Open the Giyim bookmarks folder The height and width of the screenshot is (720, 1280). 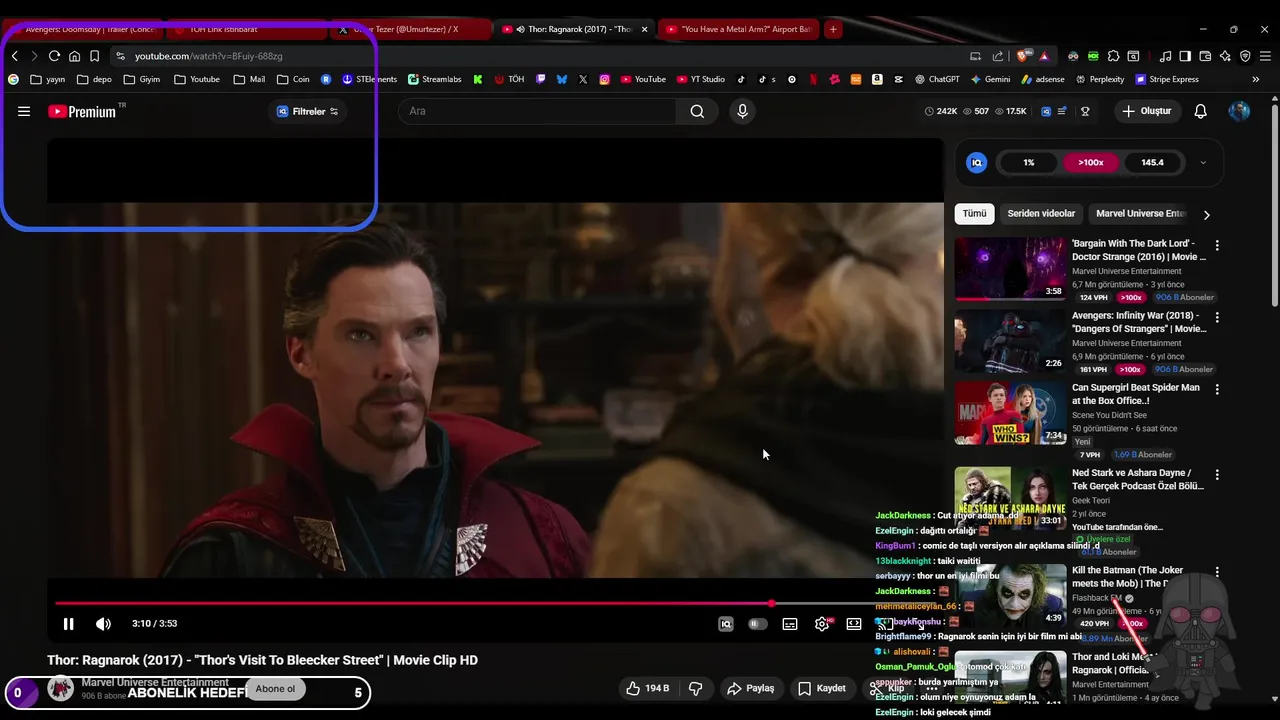coord(141,79)
